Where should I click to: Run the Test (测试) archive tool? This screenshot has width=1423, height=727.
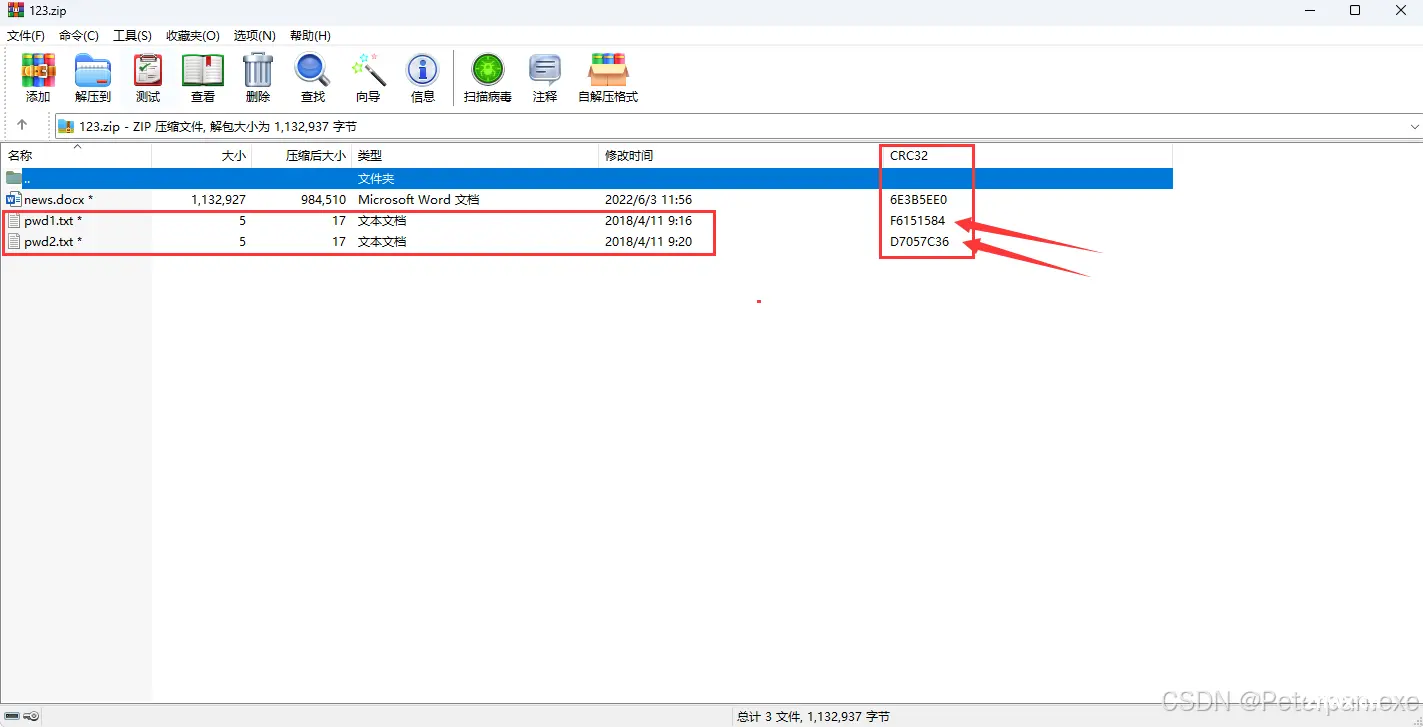148,79
